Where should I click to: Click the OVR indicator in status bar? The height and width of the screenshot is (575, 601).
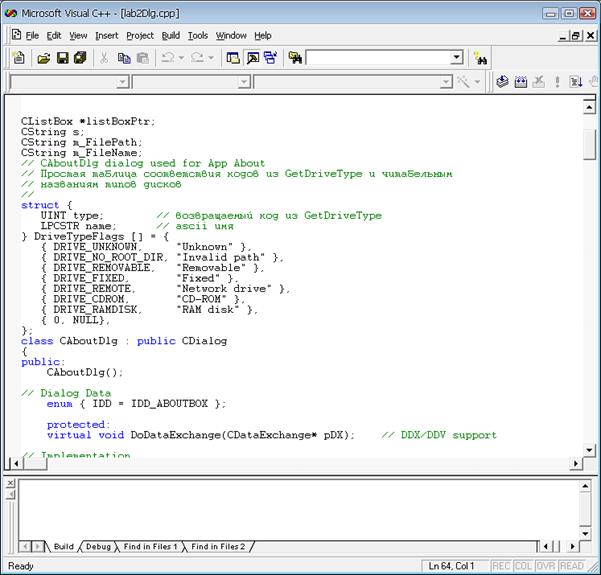(545, 566)
